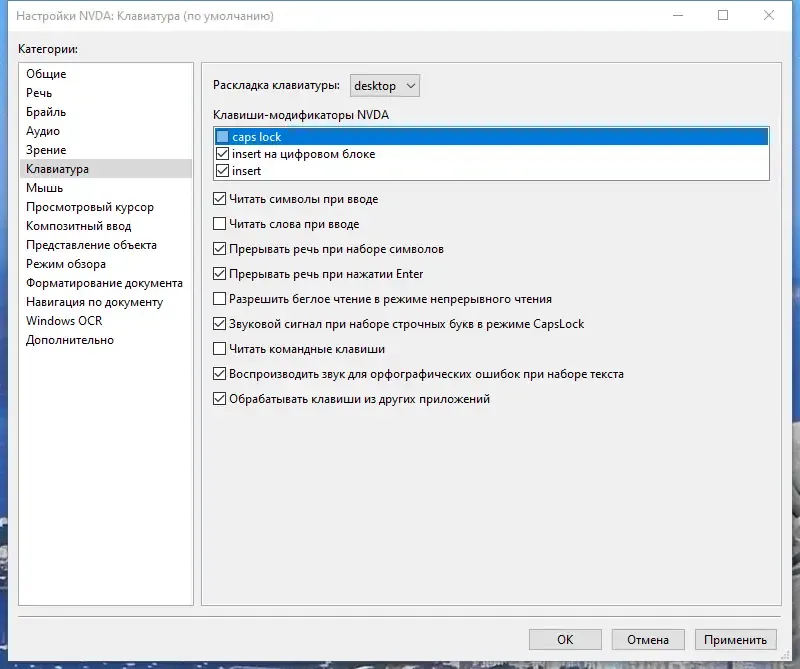The image size is (800, 669).
Task: Toggle Прерывать речь при наборе символов
Action: pos(219,249)
